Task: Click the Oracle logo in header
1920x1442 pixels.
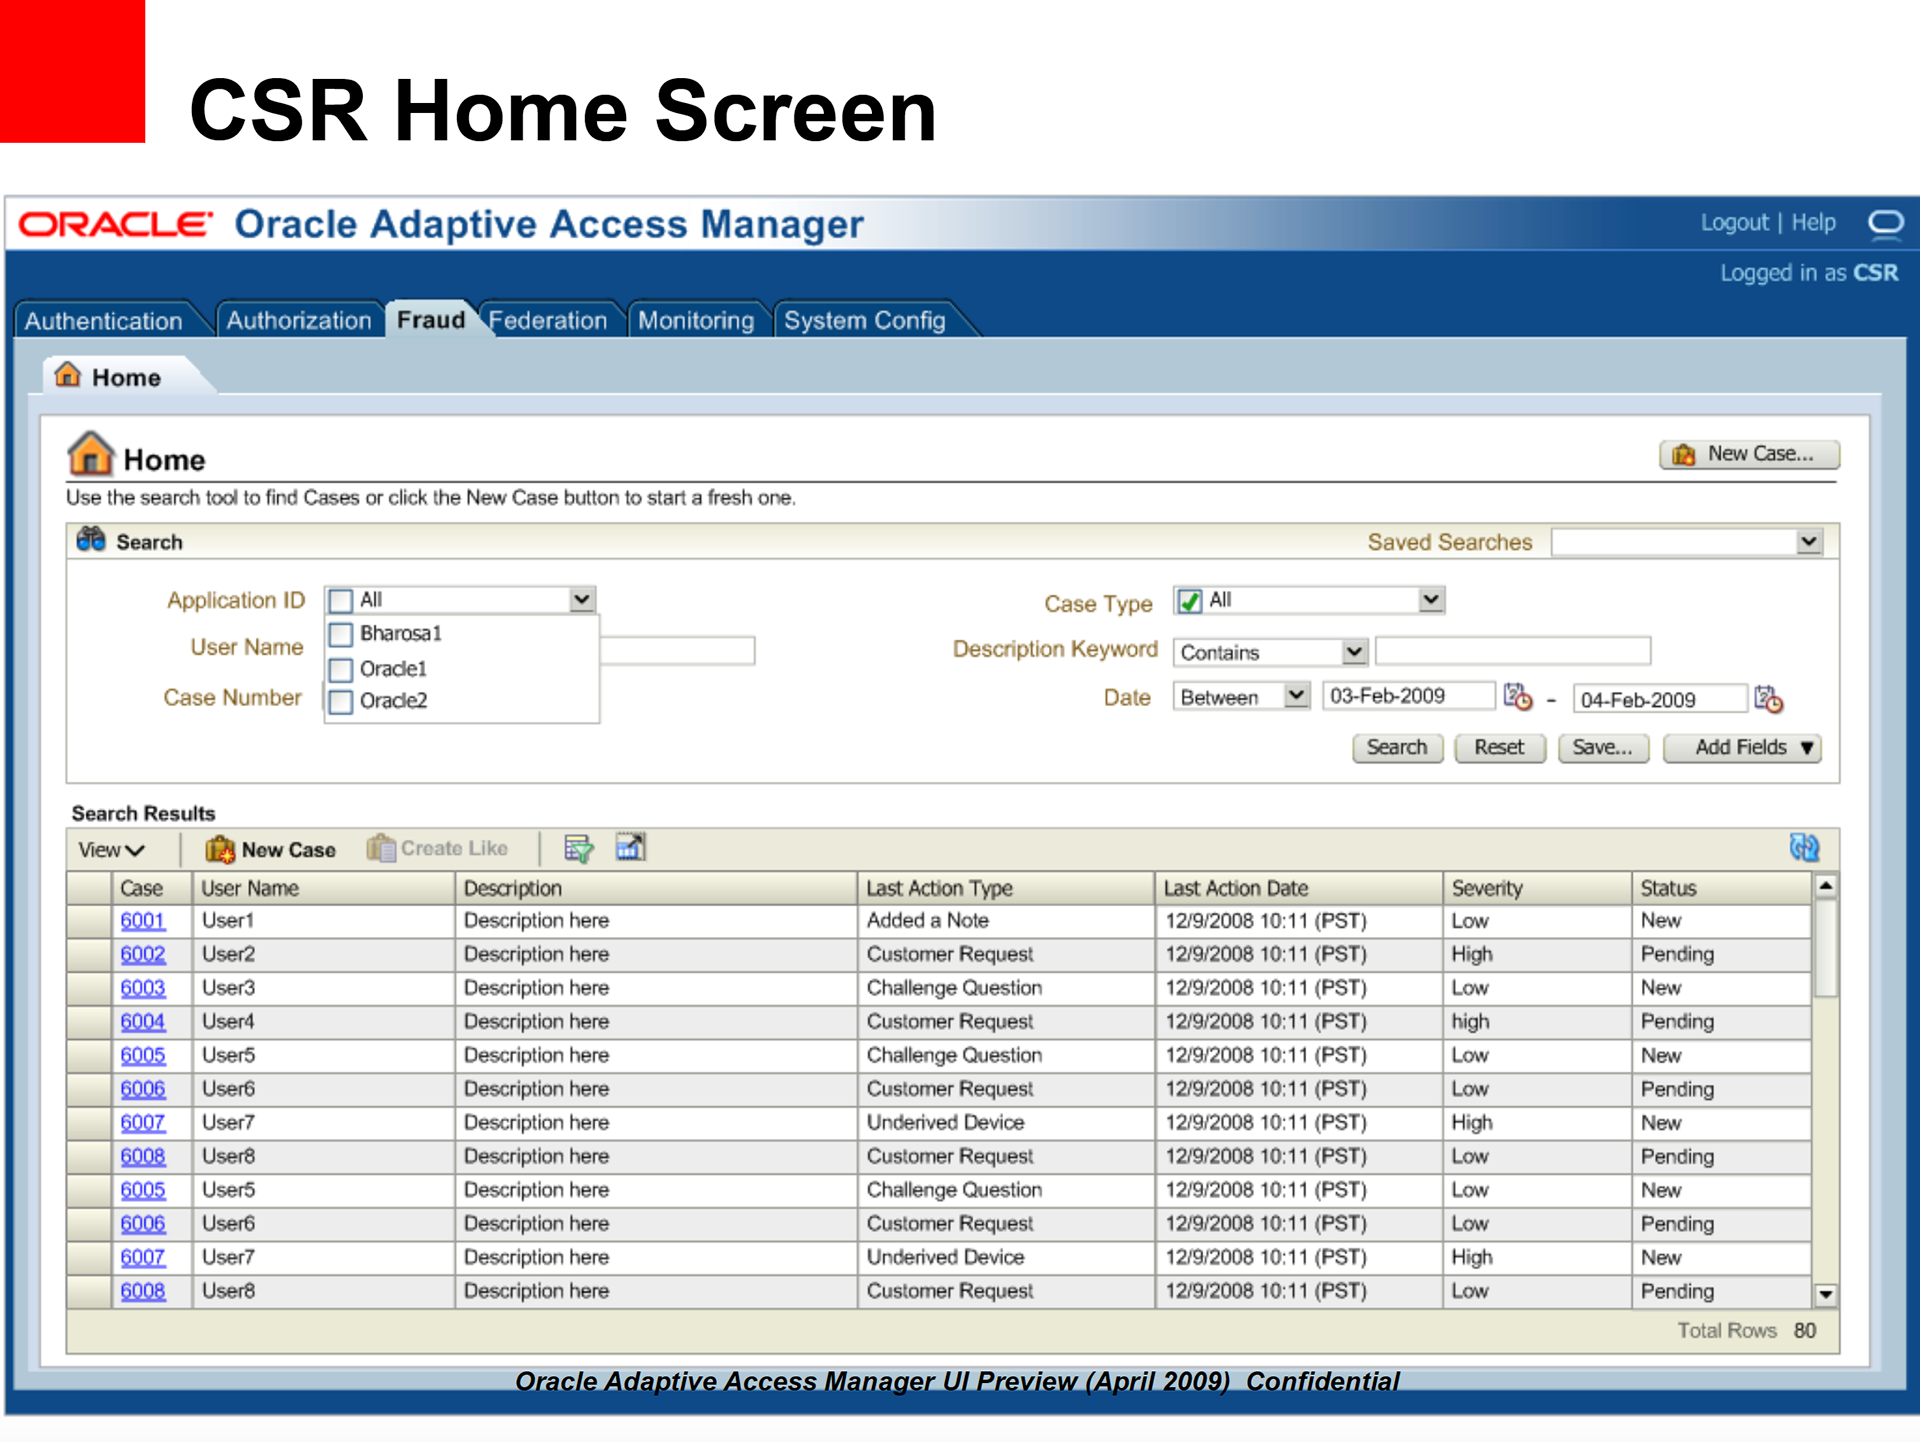Action: tap(115, 224)
